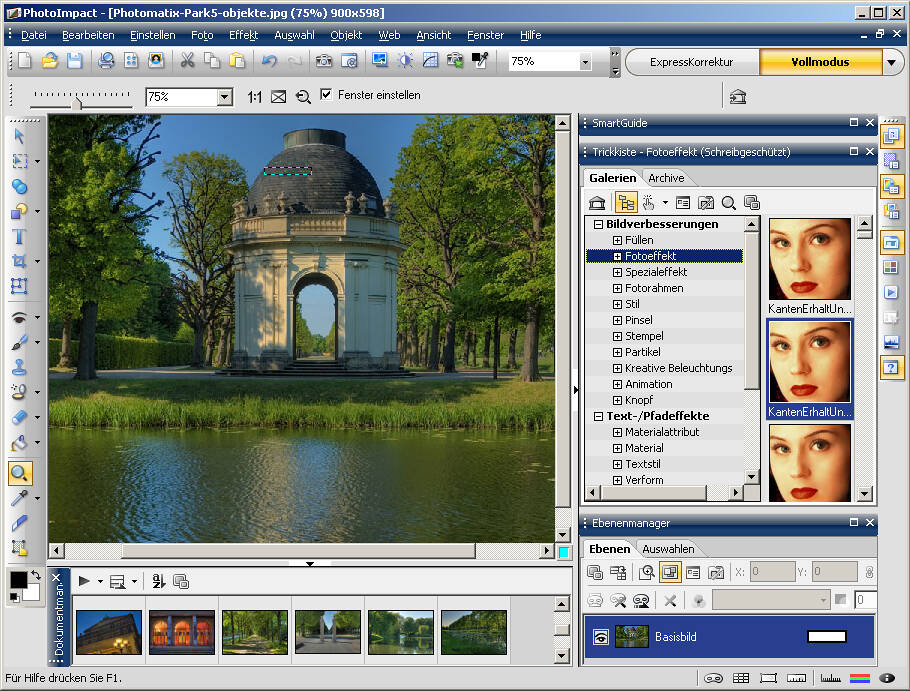Switch to the Archive tab
The height and width of the screenshot is (691, 910).
point(666,178)
